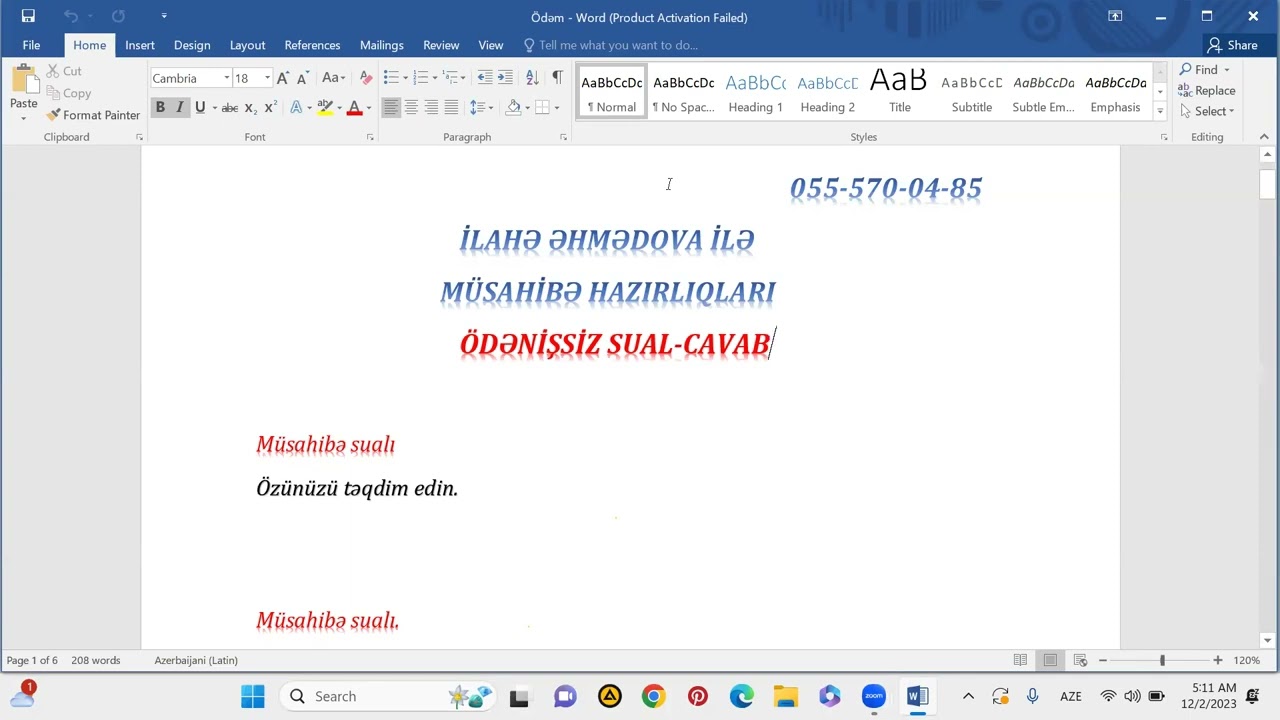Open the File menu

31,45
